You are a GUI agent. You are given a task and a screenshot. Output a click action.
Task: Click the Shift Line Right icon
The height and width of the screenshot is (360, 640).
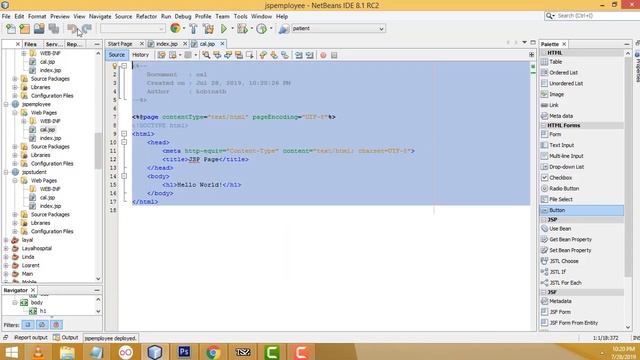click(x=310, y=55)
